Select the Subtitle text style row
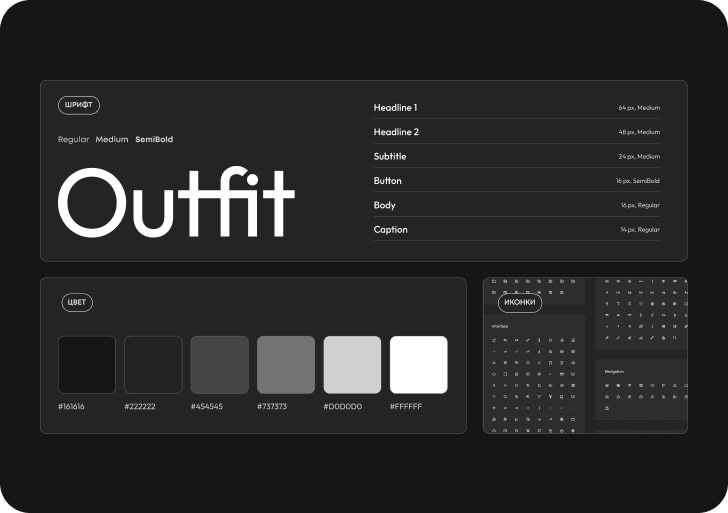The height and width of the screenshot is (513, 728). coord(517,156)
